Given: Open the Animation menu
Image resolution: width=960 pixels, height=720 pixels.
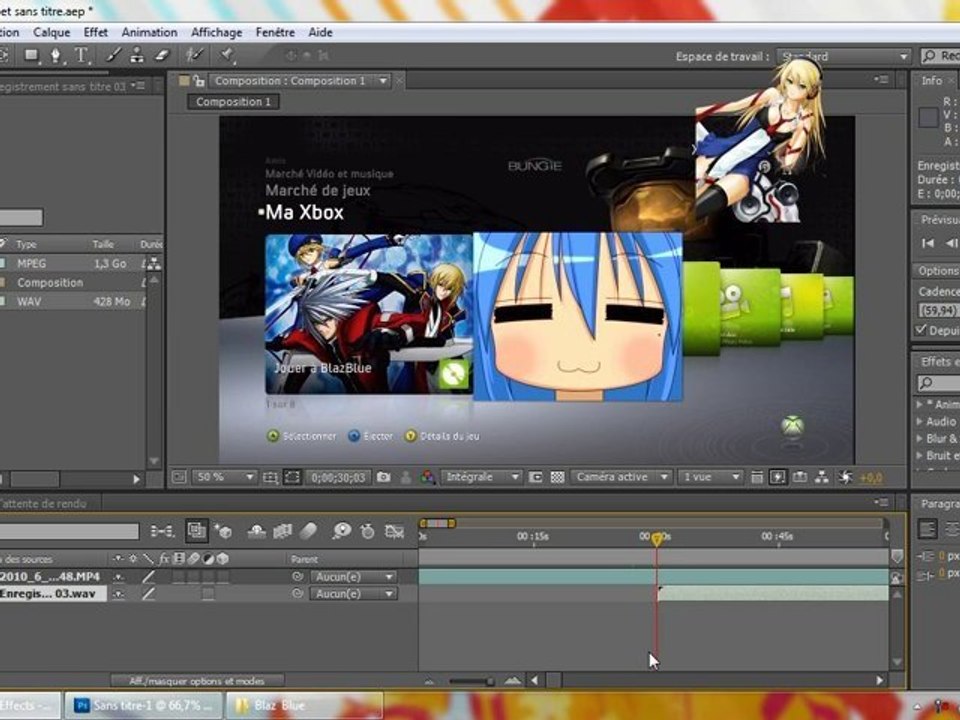Looking at the screenshot, I should tap(149, 32).
